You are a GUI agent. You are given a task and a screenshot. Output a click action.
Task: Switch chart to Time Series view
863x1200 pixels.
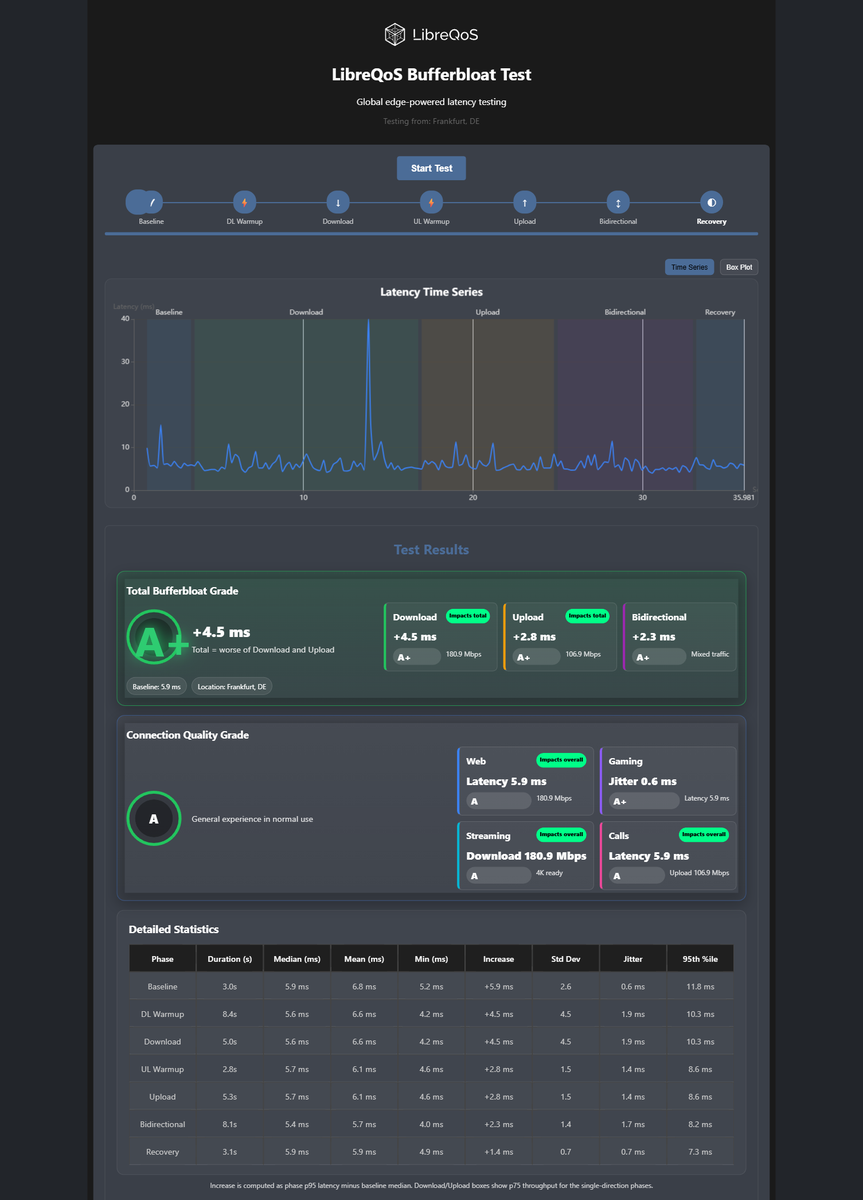[689, 267]
